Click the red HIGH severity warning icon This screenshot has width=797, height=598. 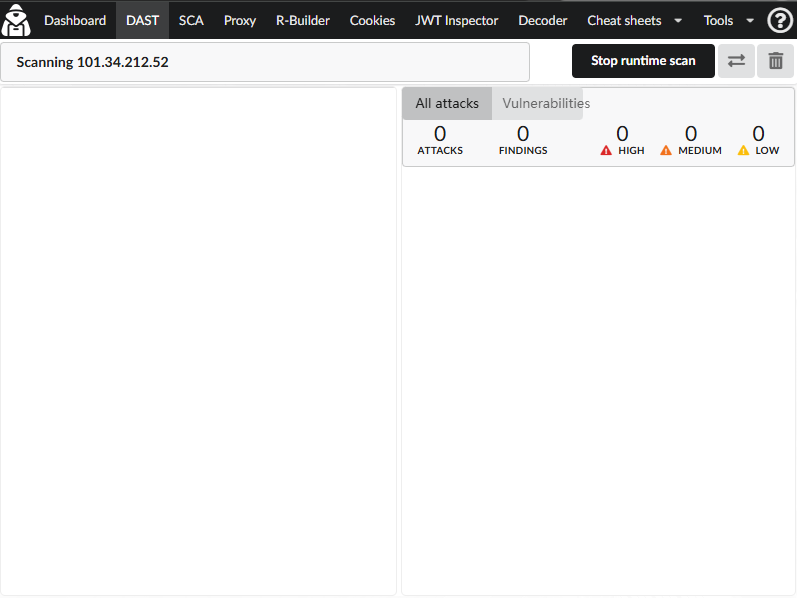[606, 151]
